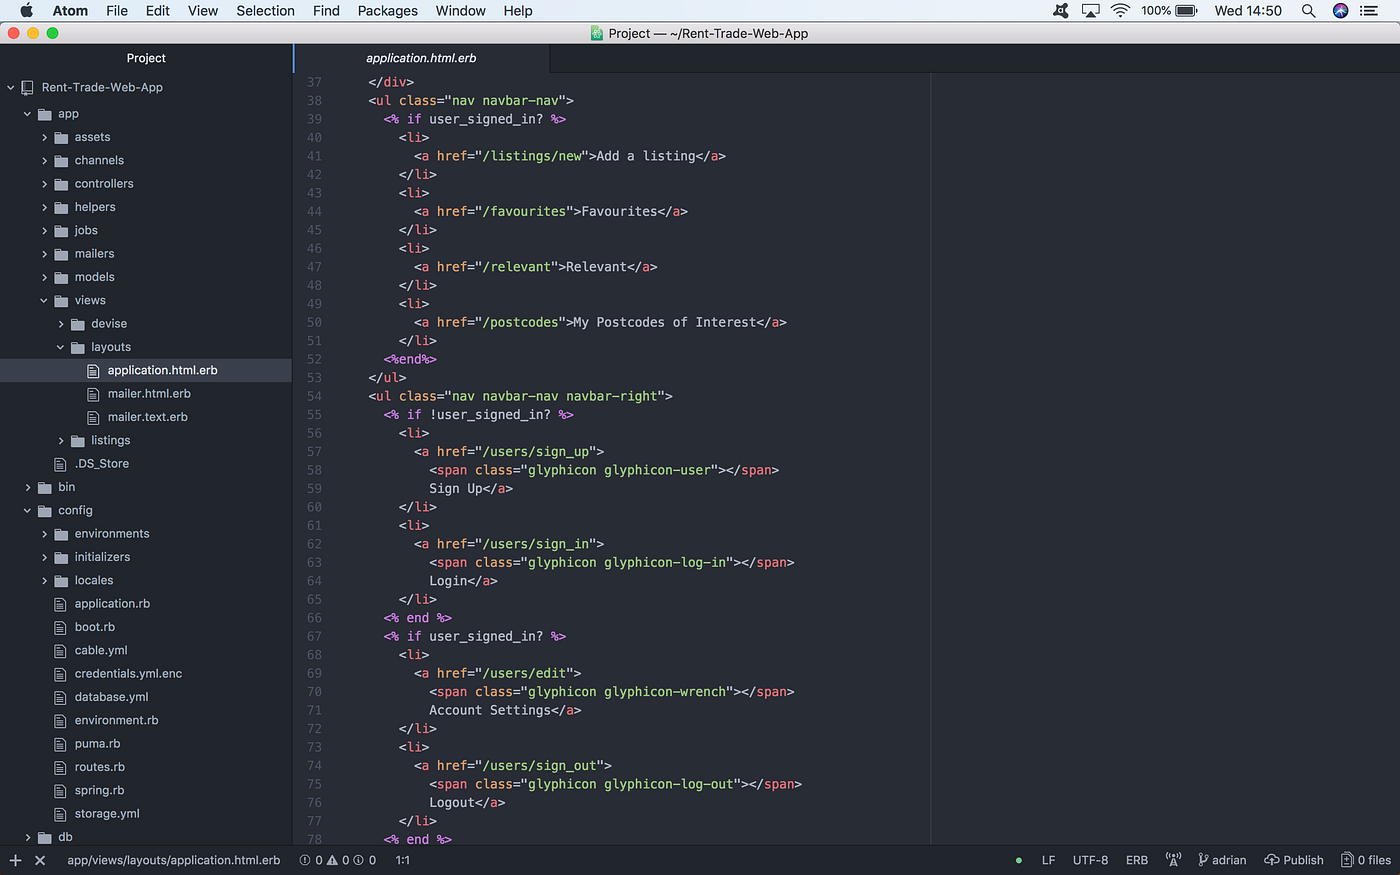Click the Wi-Fi status icon
The width and height of the screenshot is (1400, 875).
[1120, 10]
